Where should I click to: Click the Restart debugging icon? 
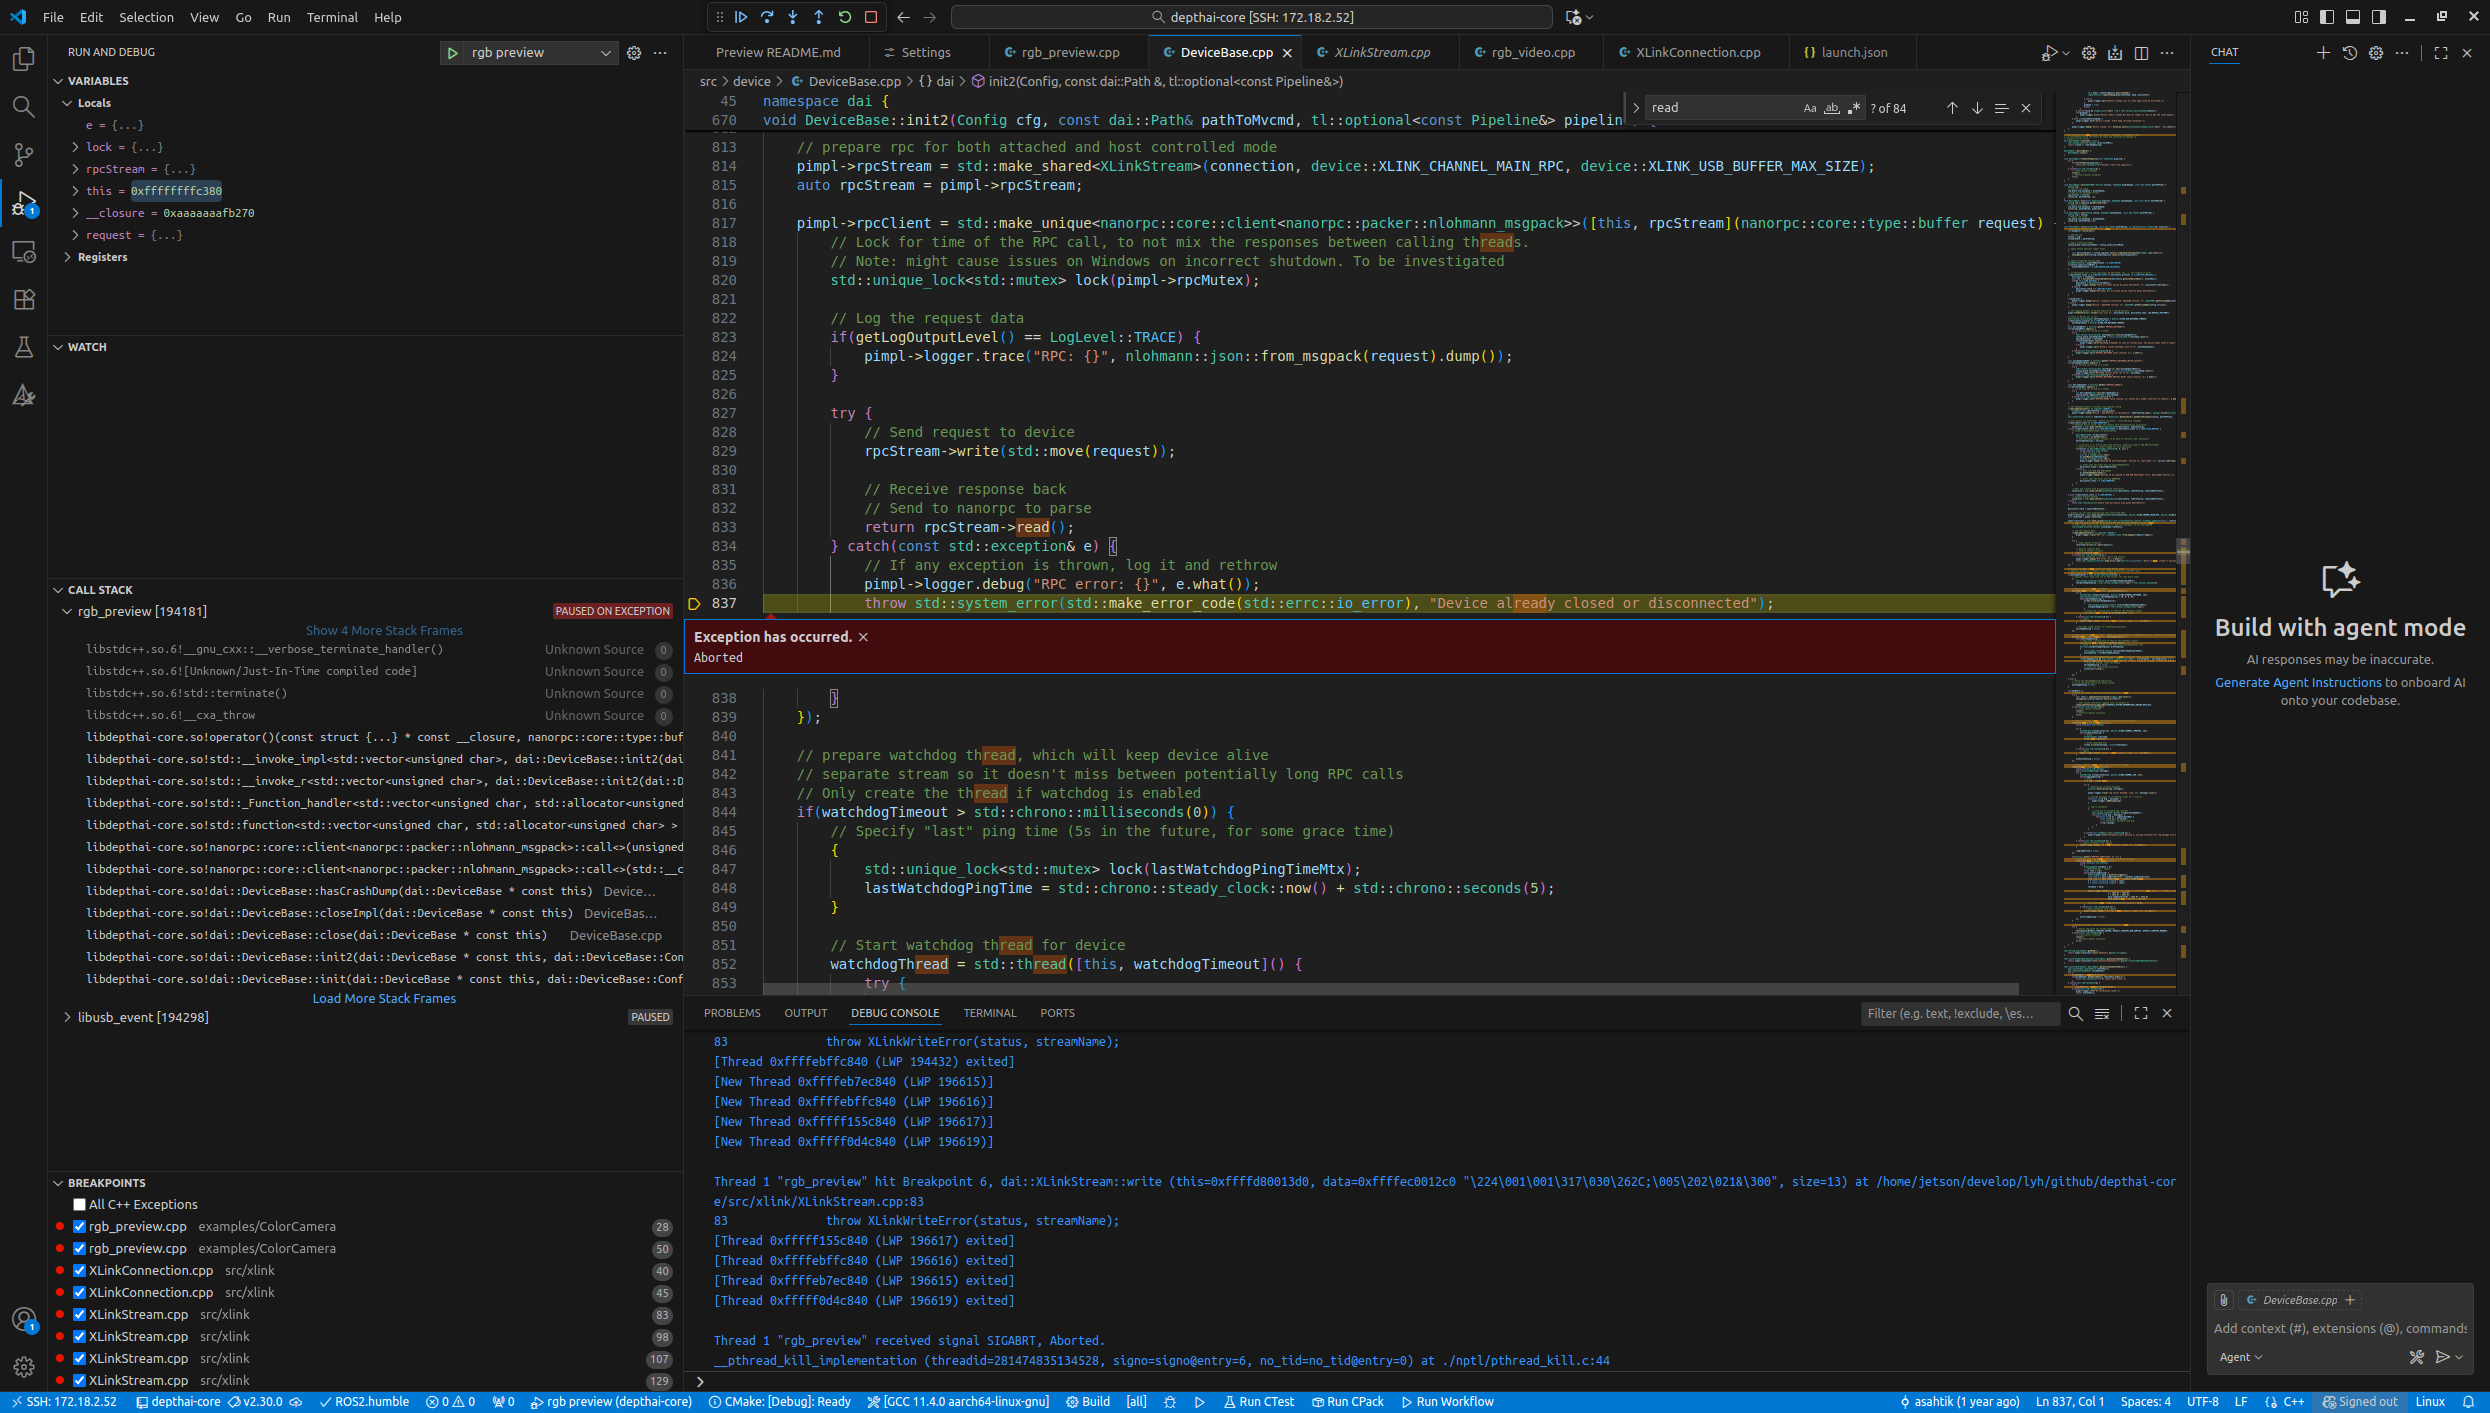845,17
